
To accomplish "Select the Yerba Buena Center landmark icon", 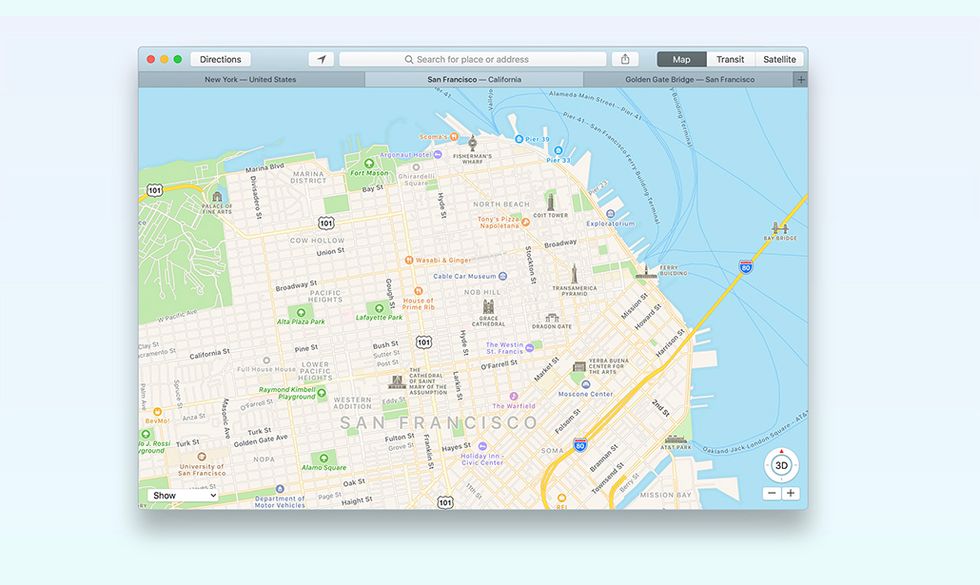I will pyautogui.click(x=579, y=366).
